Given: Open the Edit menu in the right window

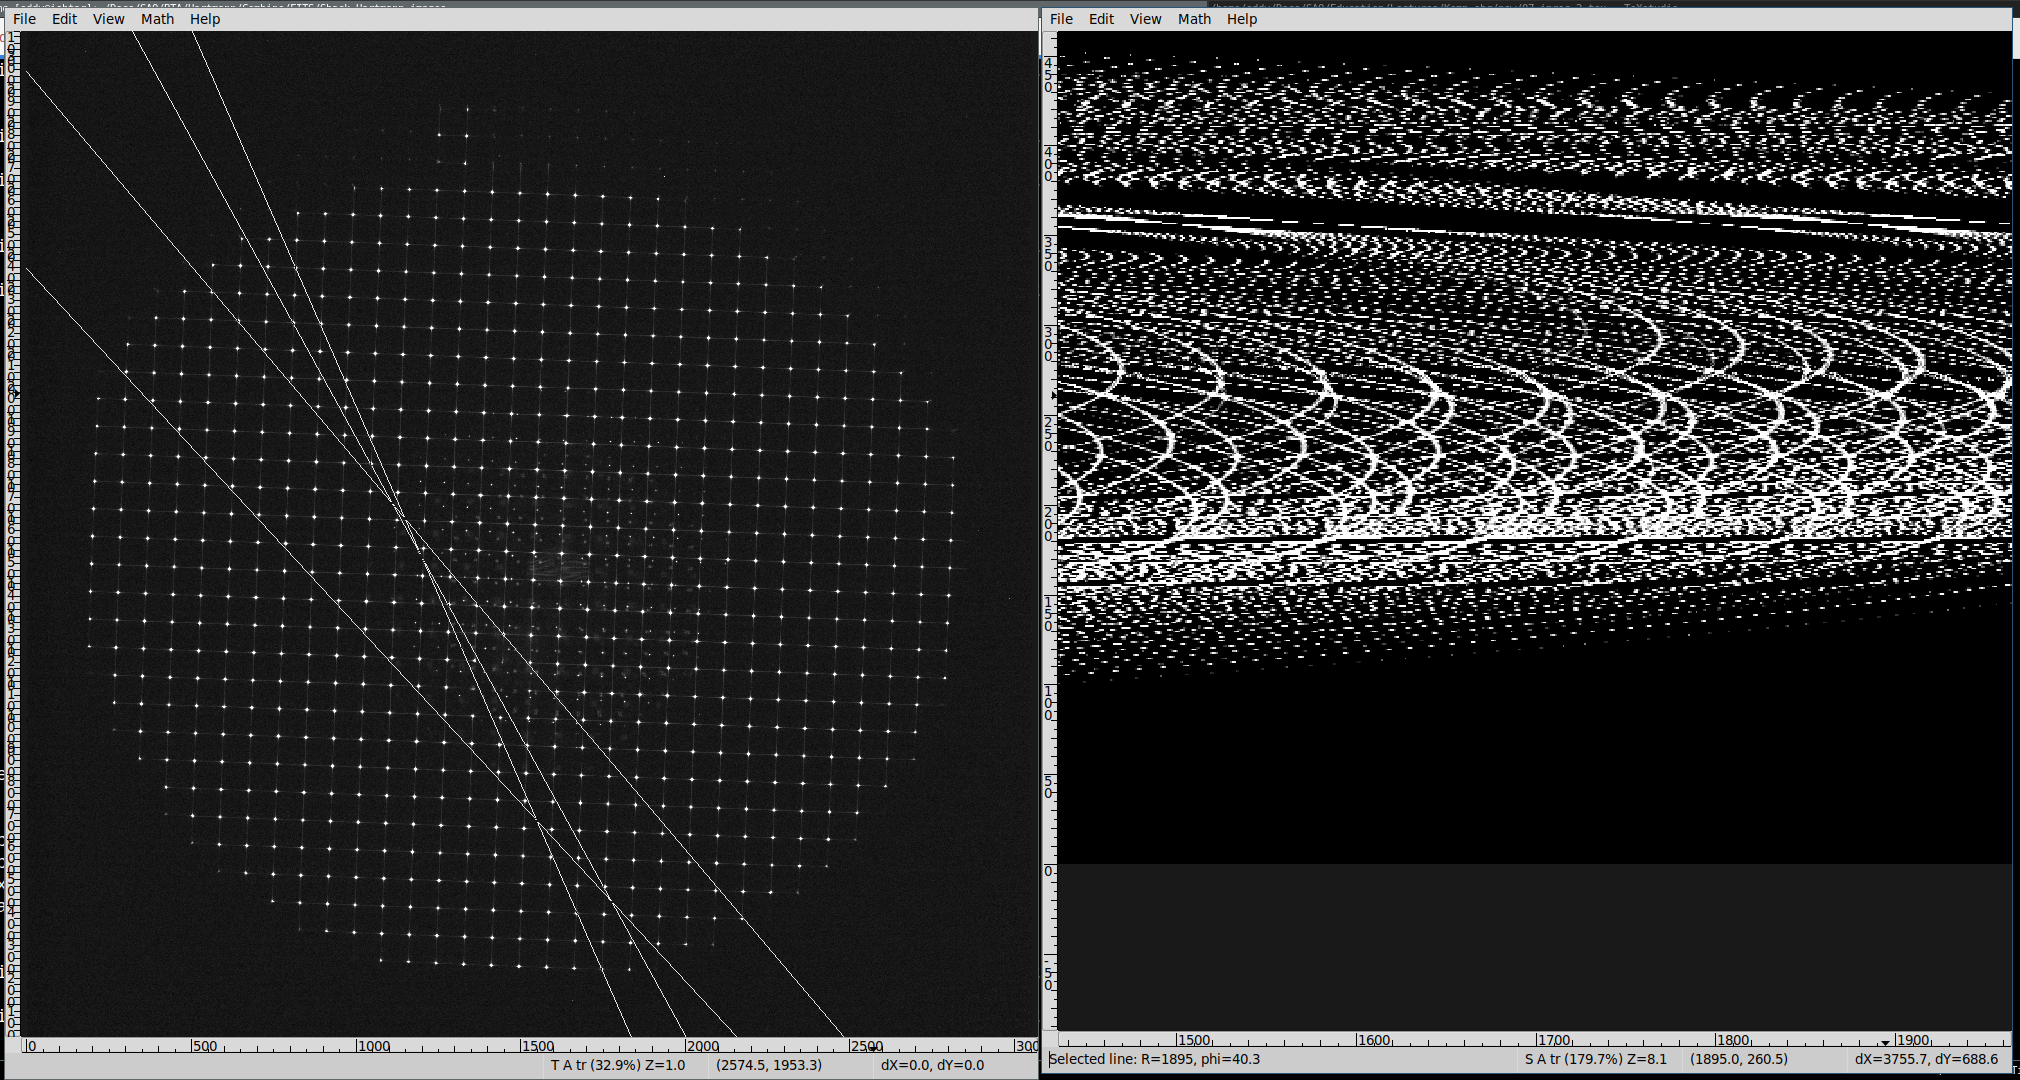Looking at the screenshot, I should [x=1101, y=19].
